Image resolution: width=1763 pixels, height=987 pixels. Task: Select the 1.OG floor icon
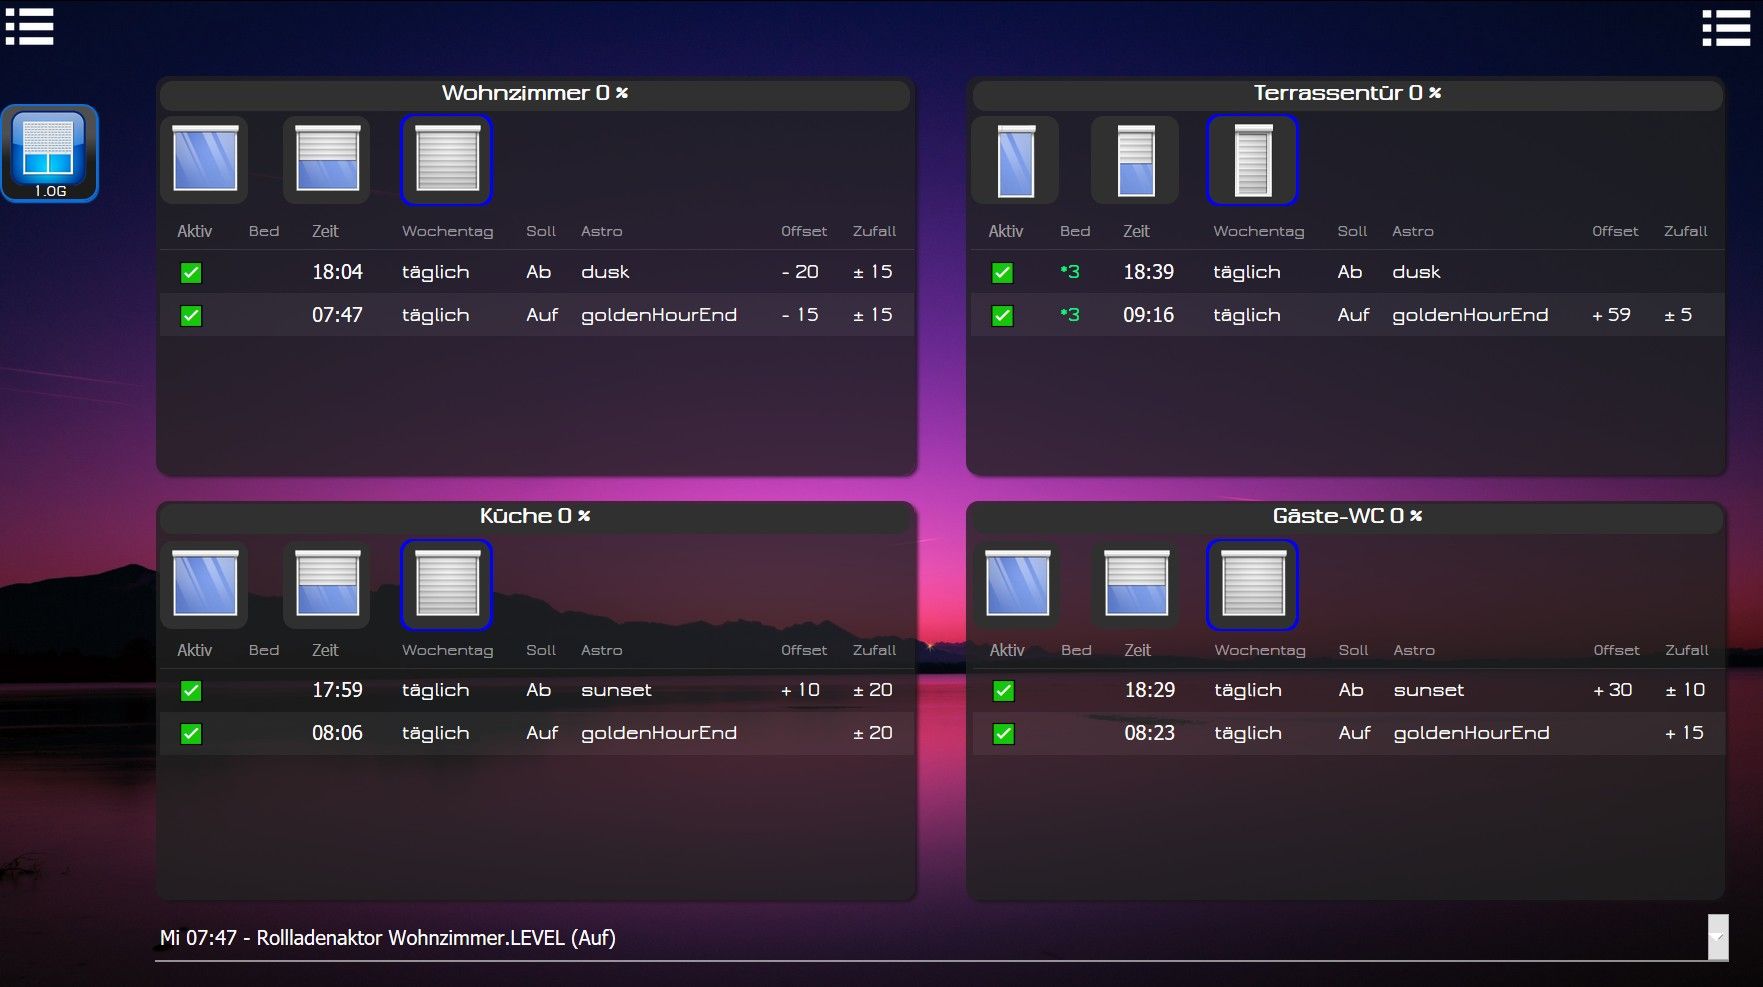pos(50,154)
